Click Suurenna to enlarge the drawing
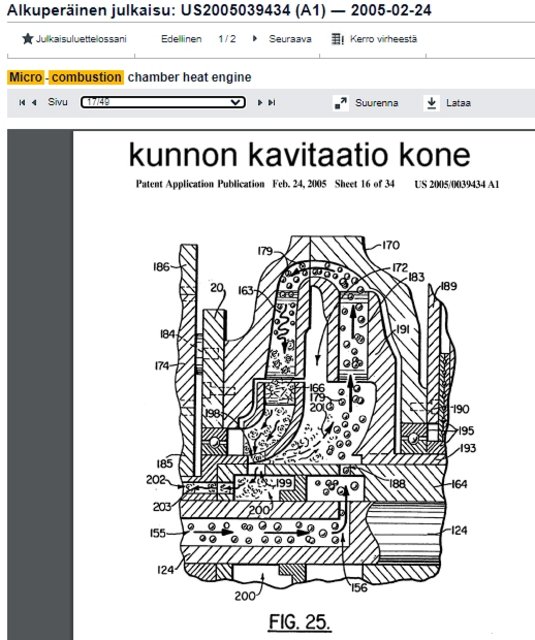Viewport: 535px width, 640px height. pyautogui.click(x=376, y=103)
